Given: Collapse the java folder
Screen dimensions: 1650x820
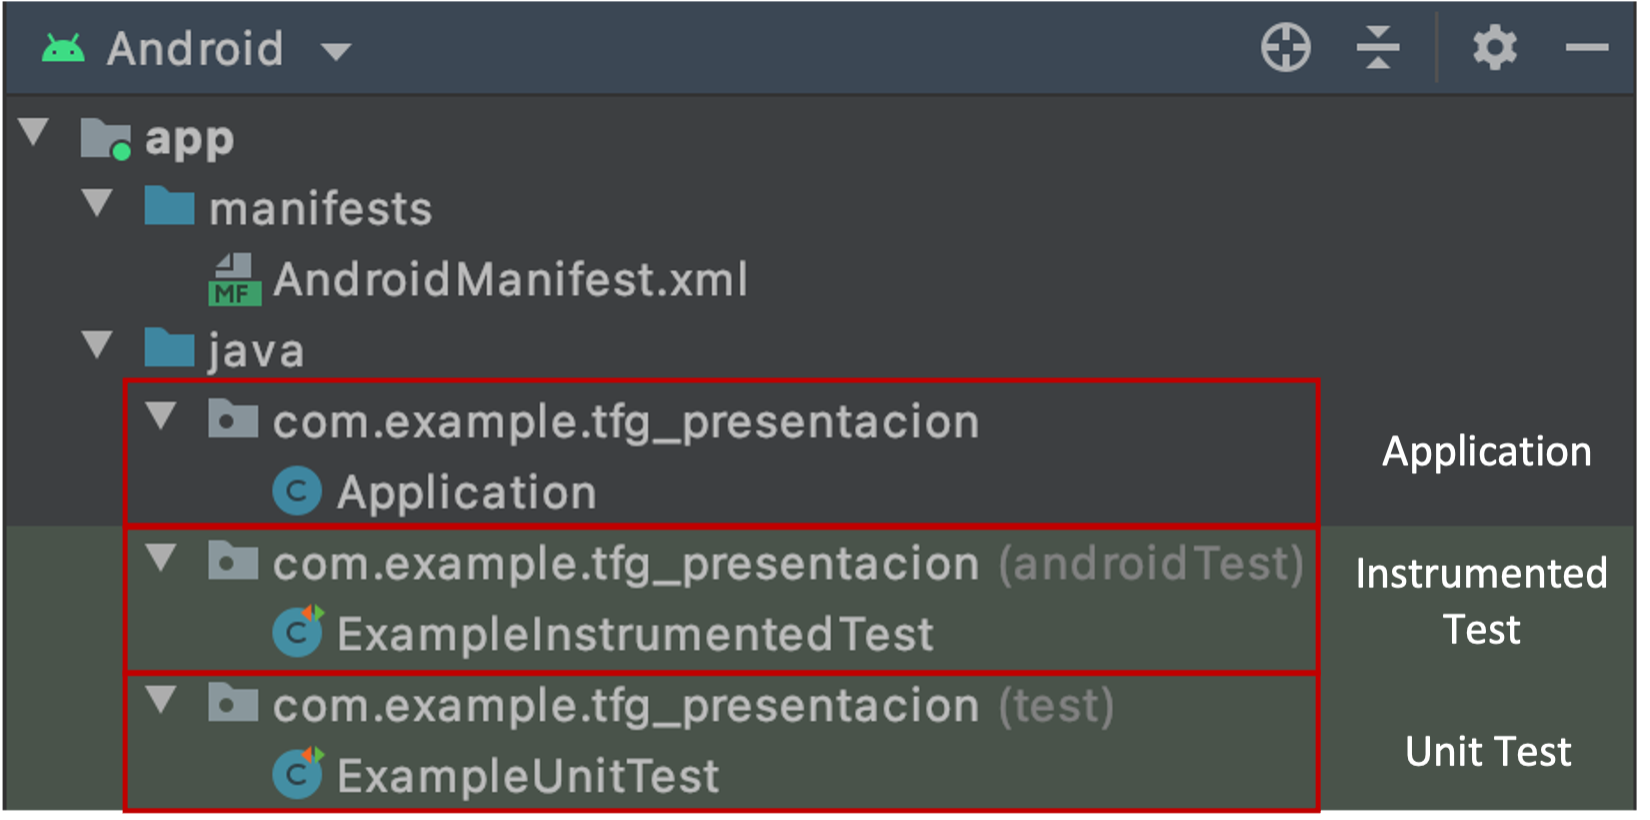Looking at the screenshot, I should (98, 345).
